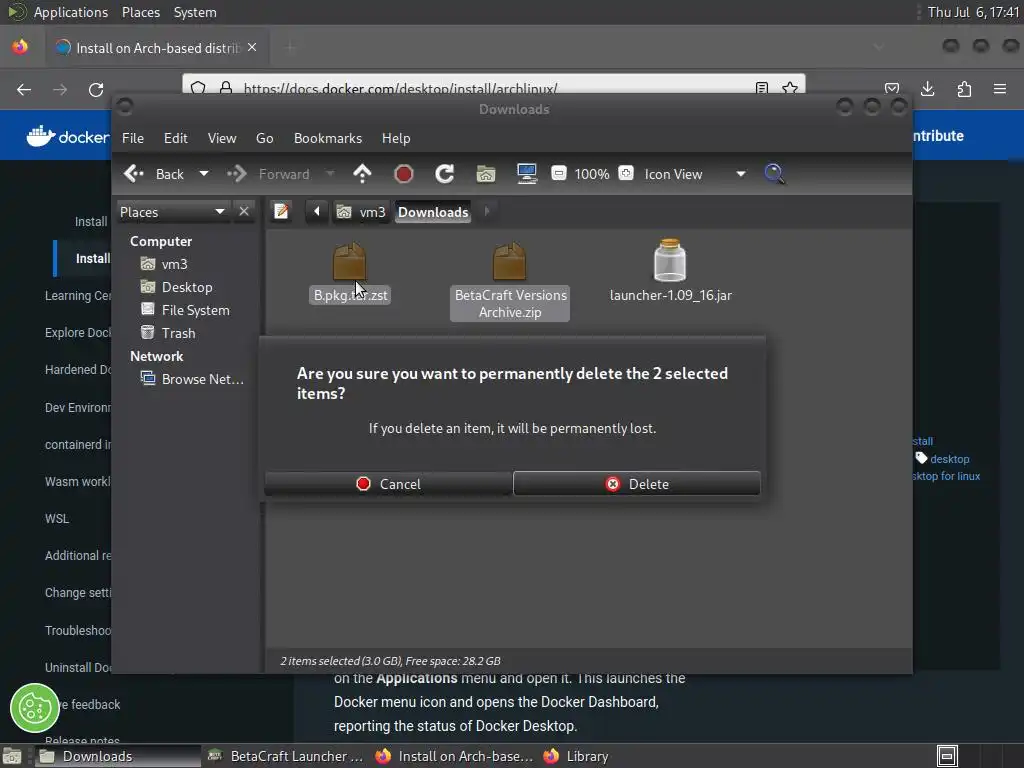Open the Back history dropdown arrow
Viewport: 1024px width, 768px height.
click(x=204, y=174)
